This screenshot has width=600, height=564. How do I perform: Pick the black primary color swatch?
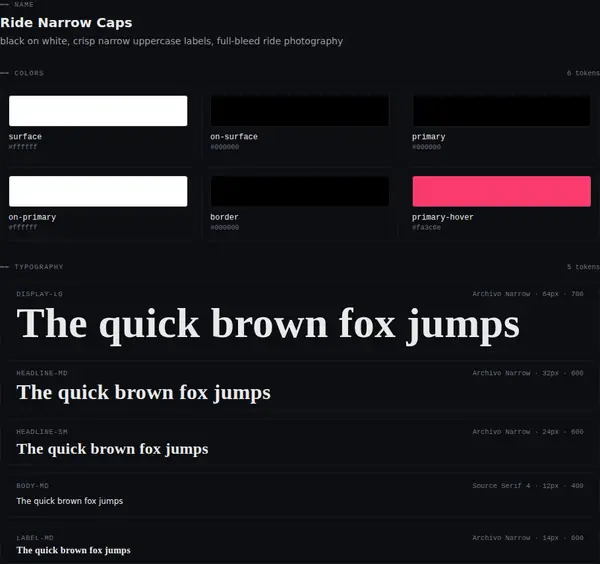tap(501, 111)
